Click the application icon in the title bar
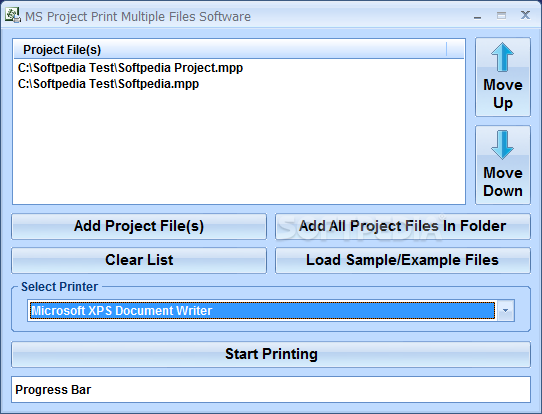542x414 pixels. point(13,16)
